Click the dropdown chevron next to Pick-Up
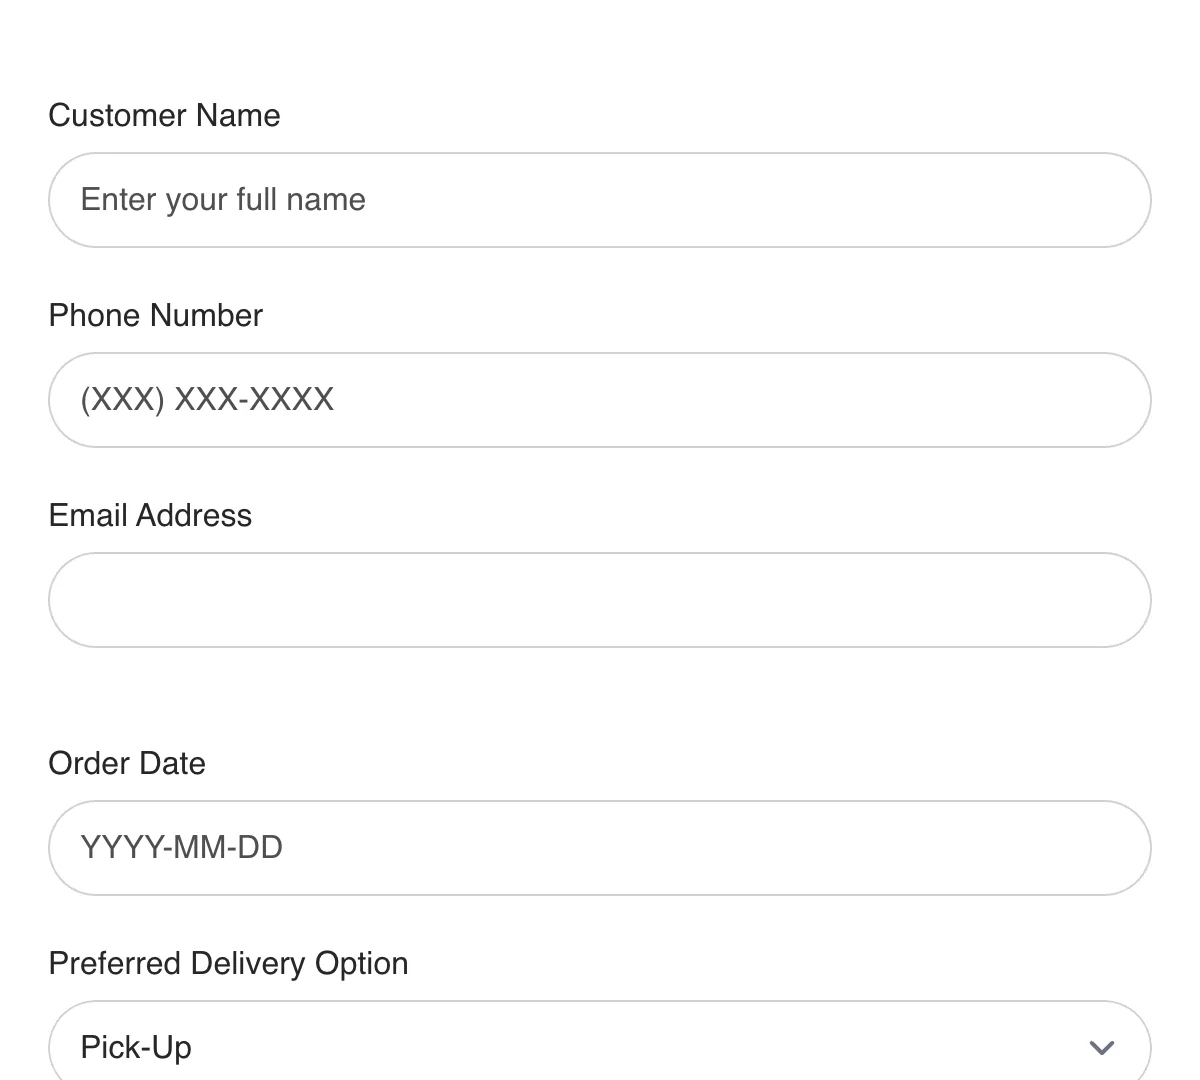This screenshot has height=1080, width=1200. 1100,1048
